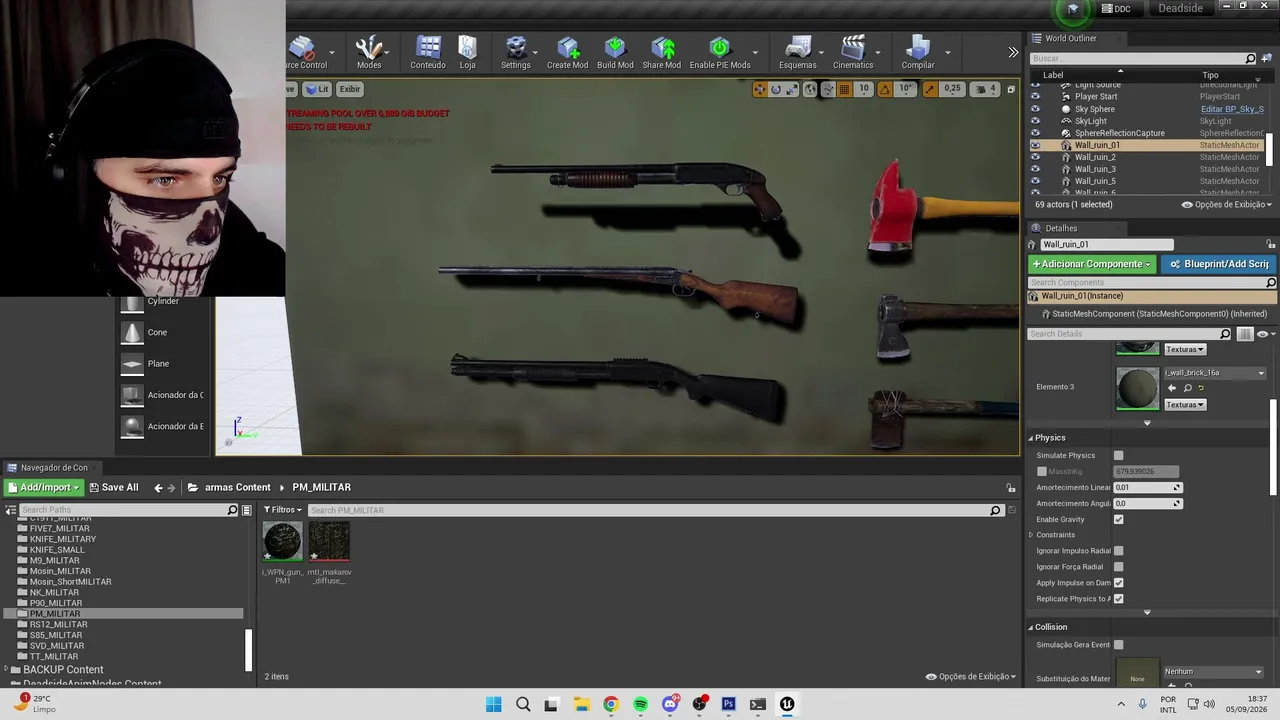Open the Modes toolbar icon
This screenshot has height=720, width=1280.
(369, 52)
